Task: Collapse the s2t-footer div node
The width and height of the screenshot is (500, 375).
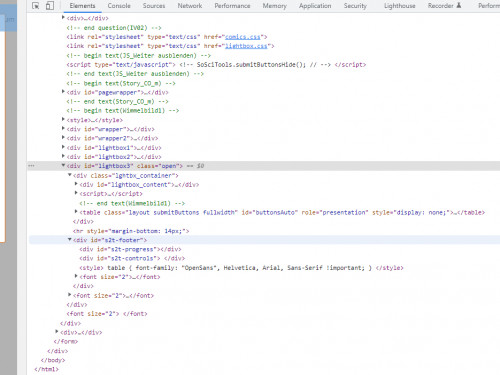Action: coord(70,239)
